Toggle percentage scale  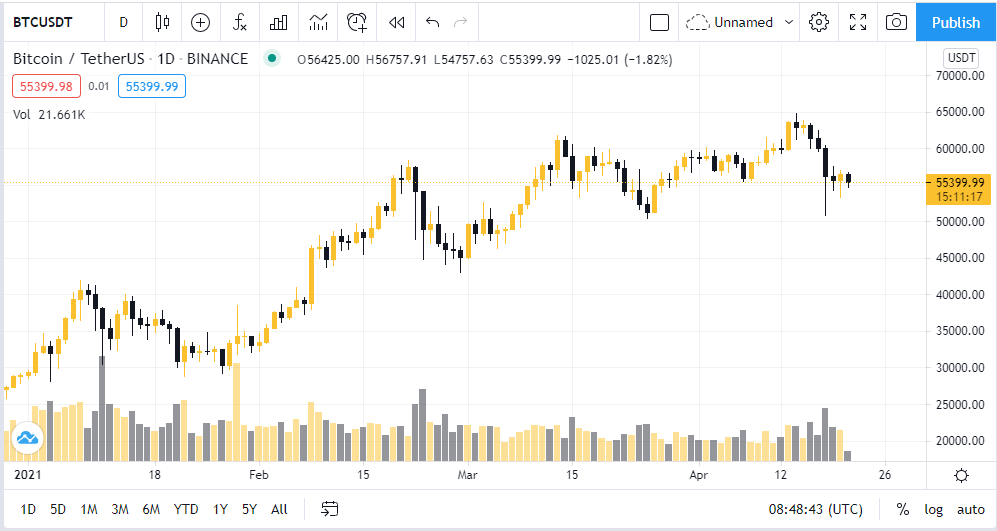point(902,509)
